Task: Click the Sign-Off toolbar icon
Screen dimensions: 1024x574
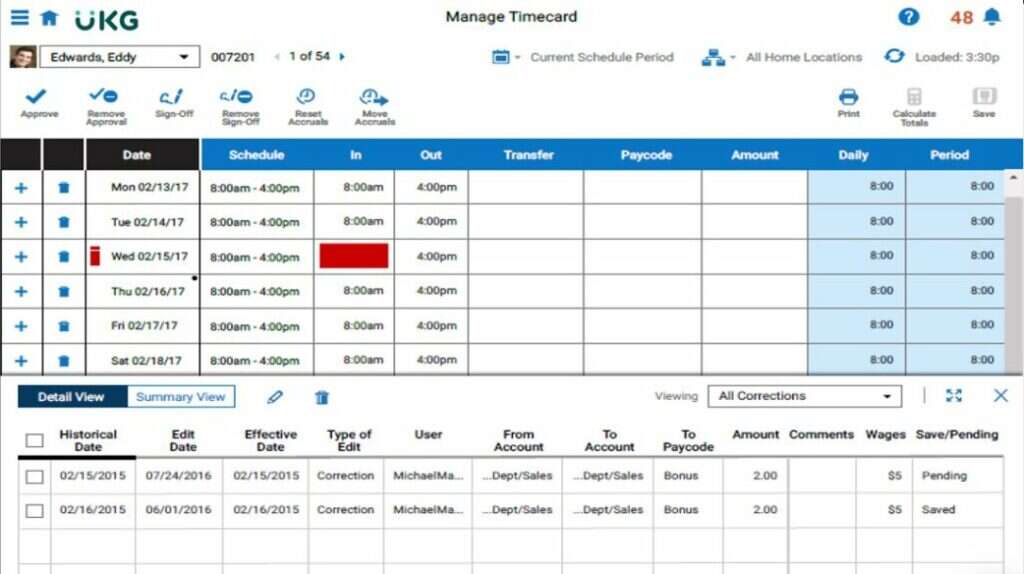Action: tap(173, 98)
